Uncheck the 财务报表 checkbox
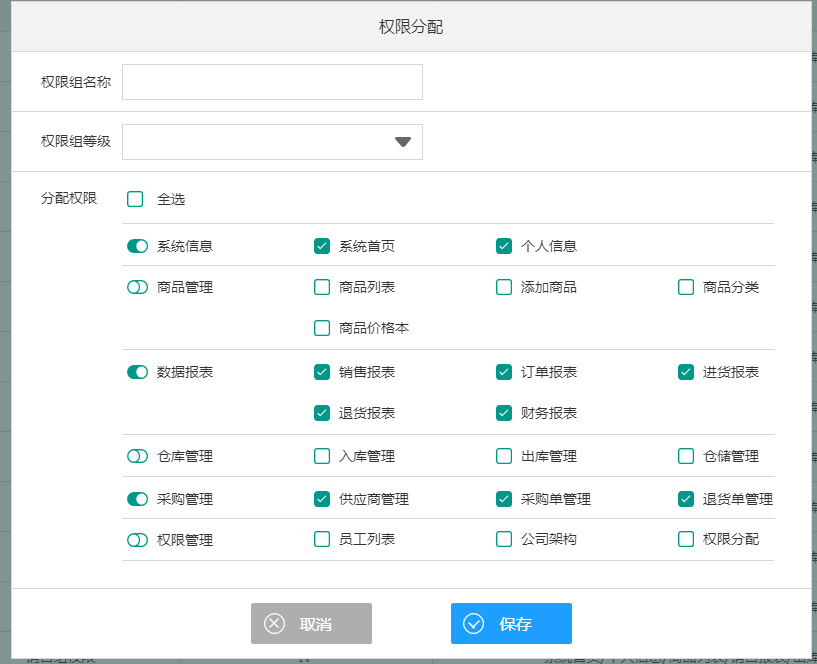817x664 pixels. pos(504,413)
